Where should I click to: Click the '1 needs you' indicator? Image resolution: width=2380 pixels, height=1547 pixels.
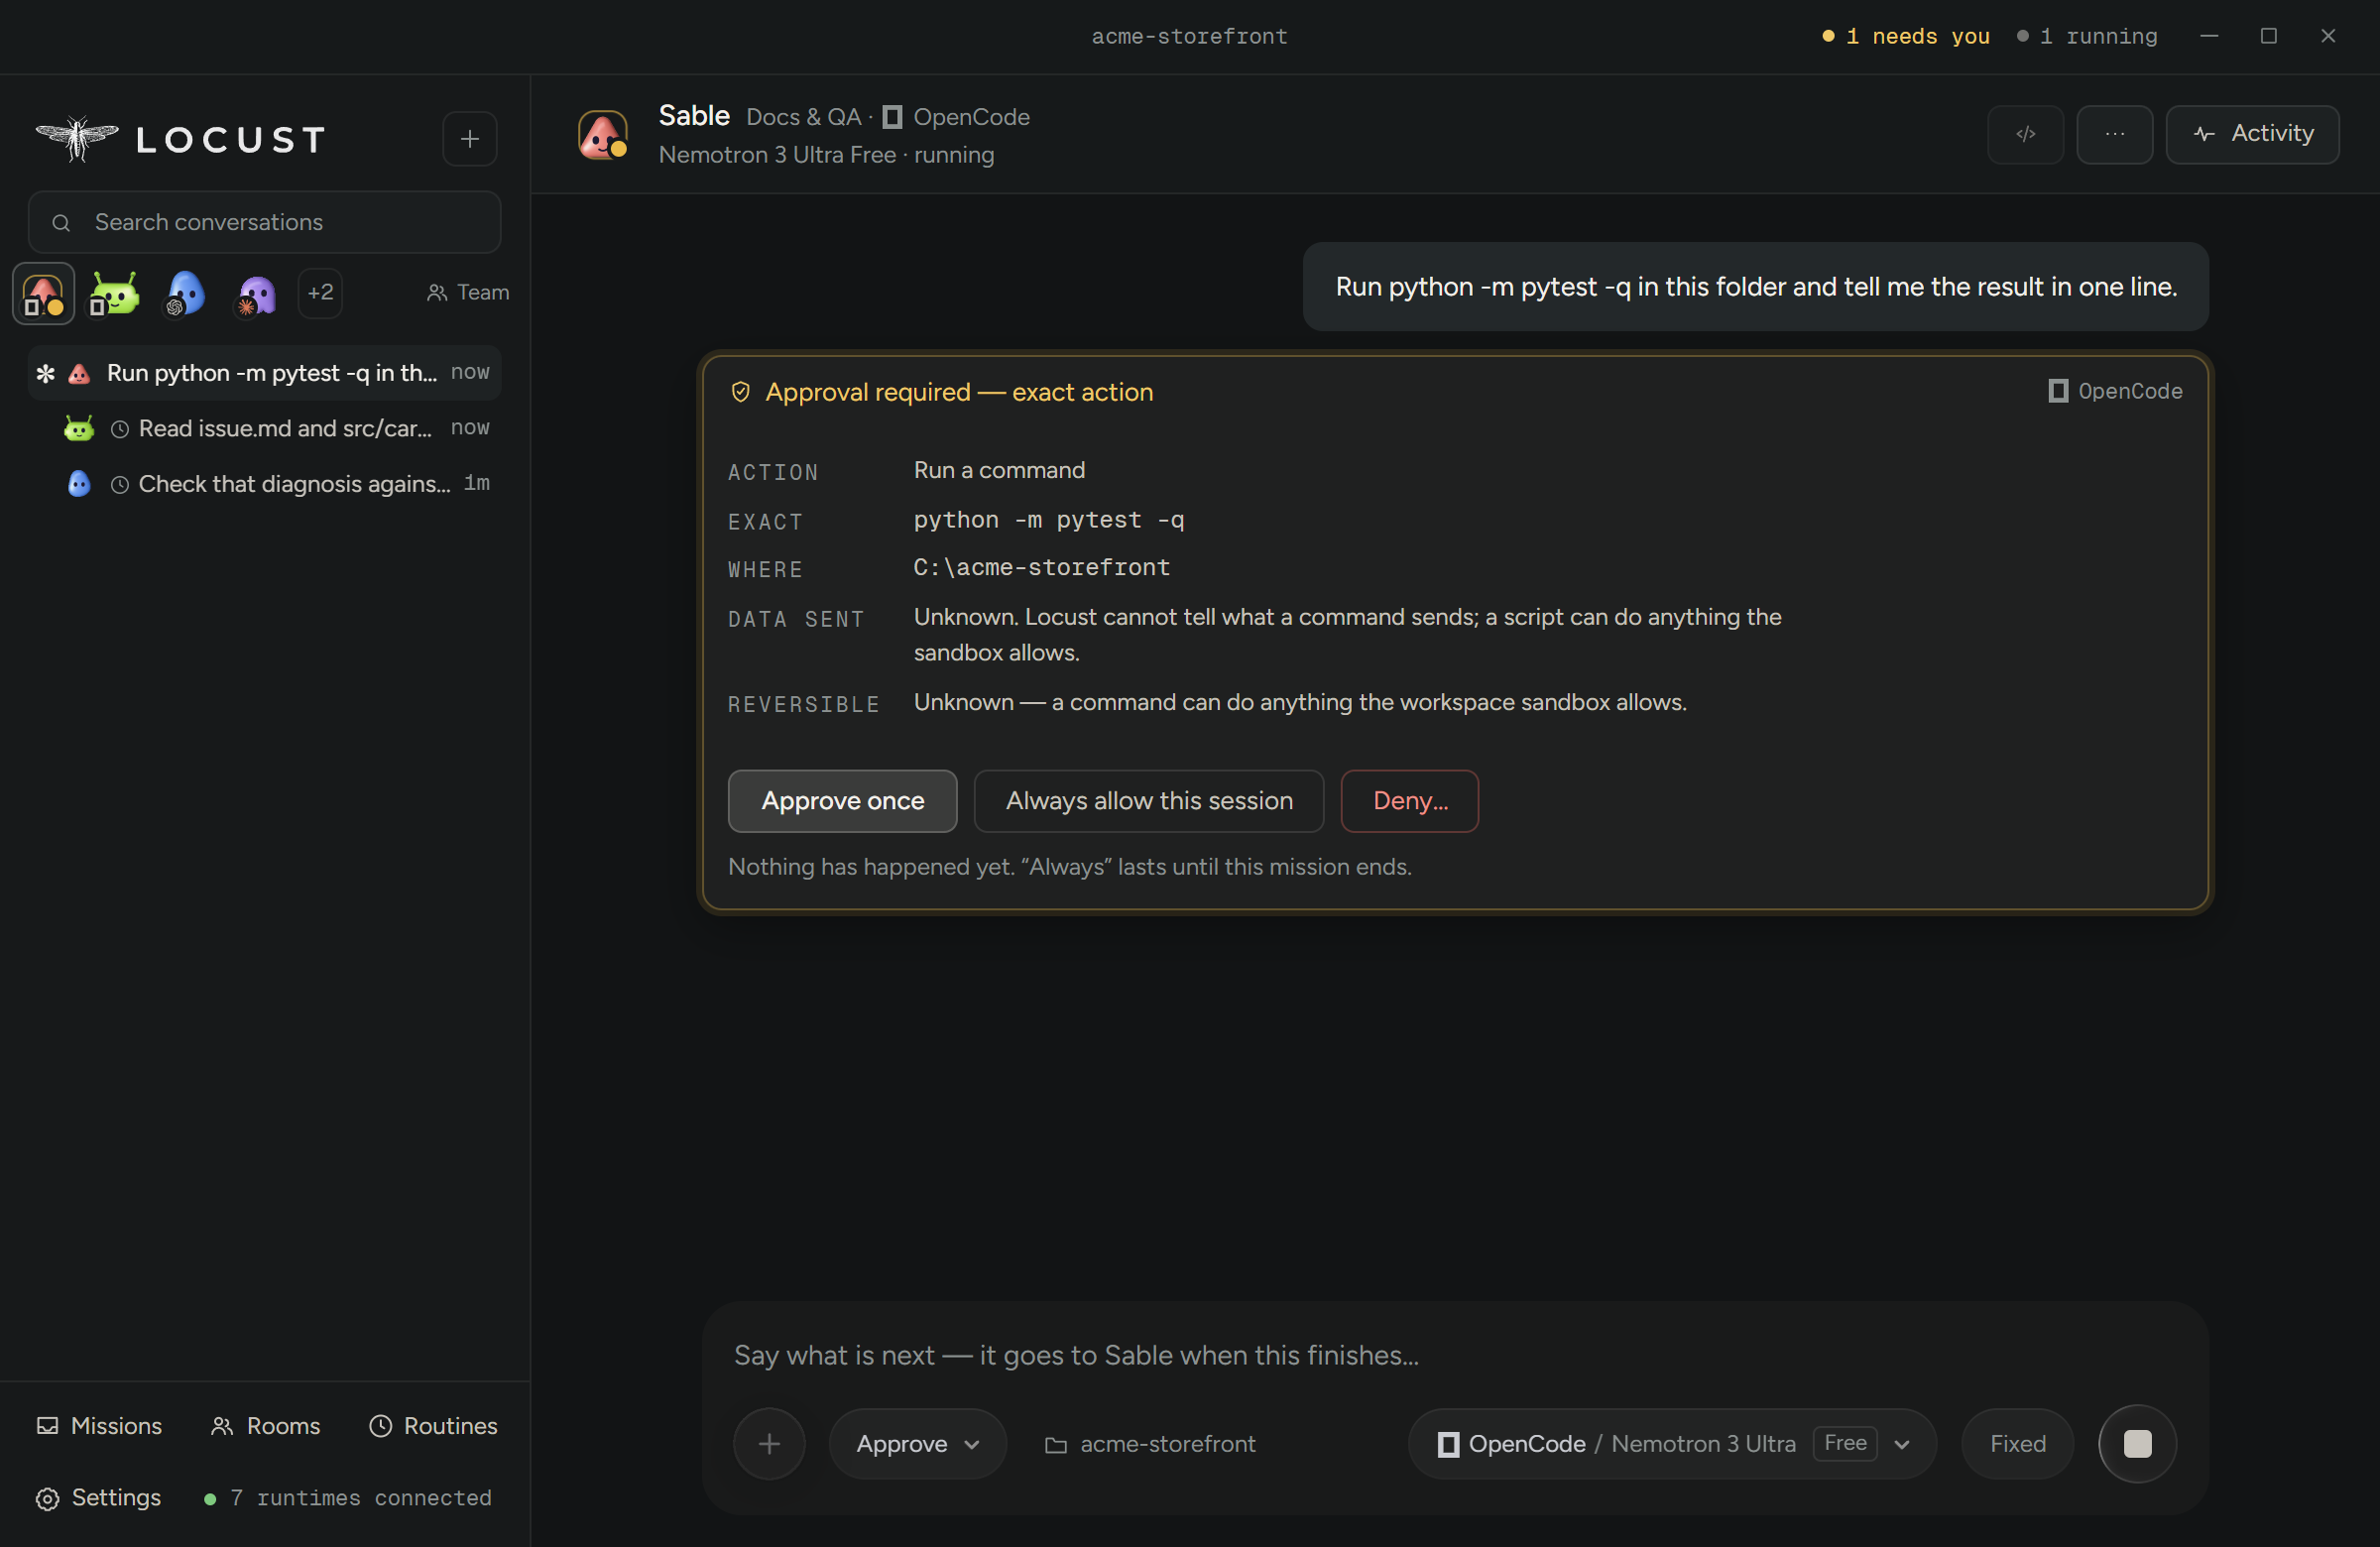click(x=1906, y=36)
